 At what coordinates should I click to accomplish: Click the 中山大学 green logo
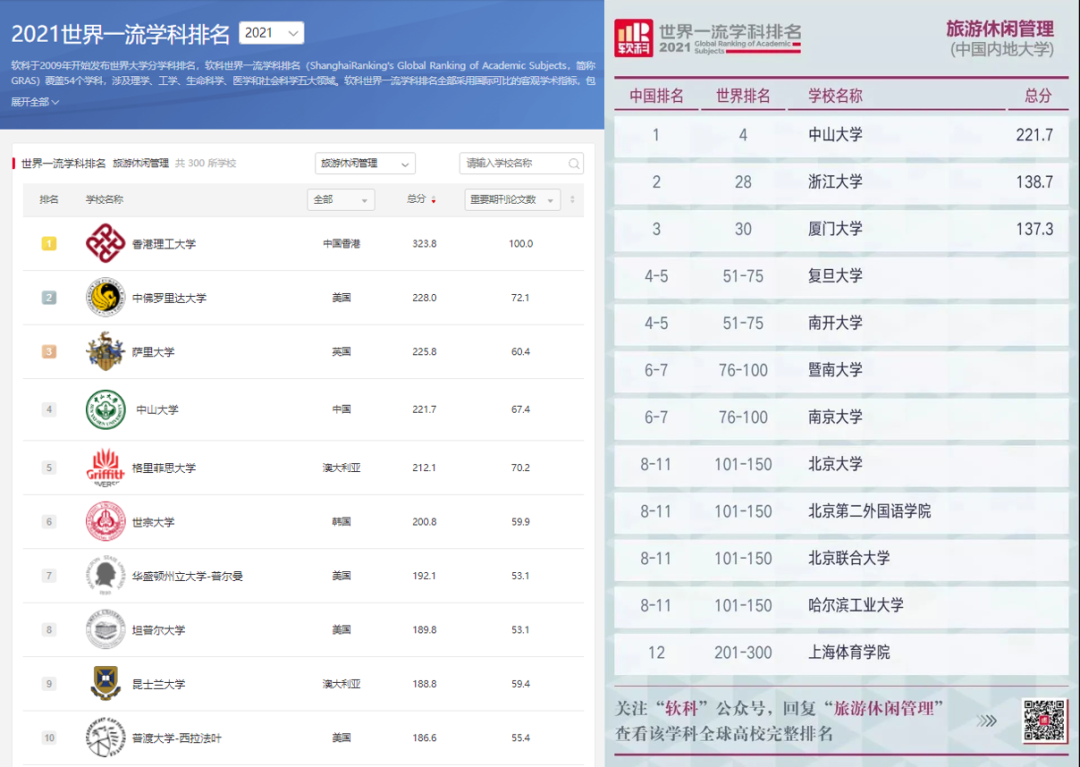click(x=105, y=409)
